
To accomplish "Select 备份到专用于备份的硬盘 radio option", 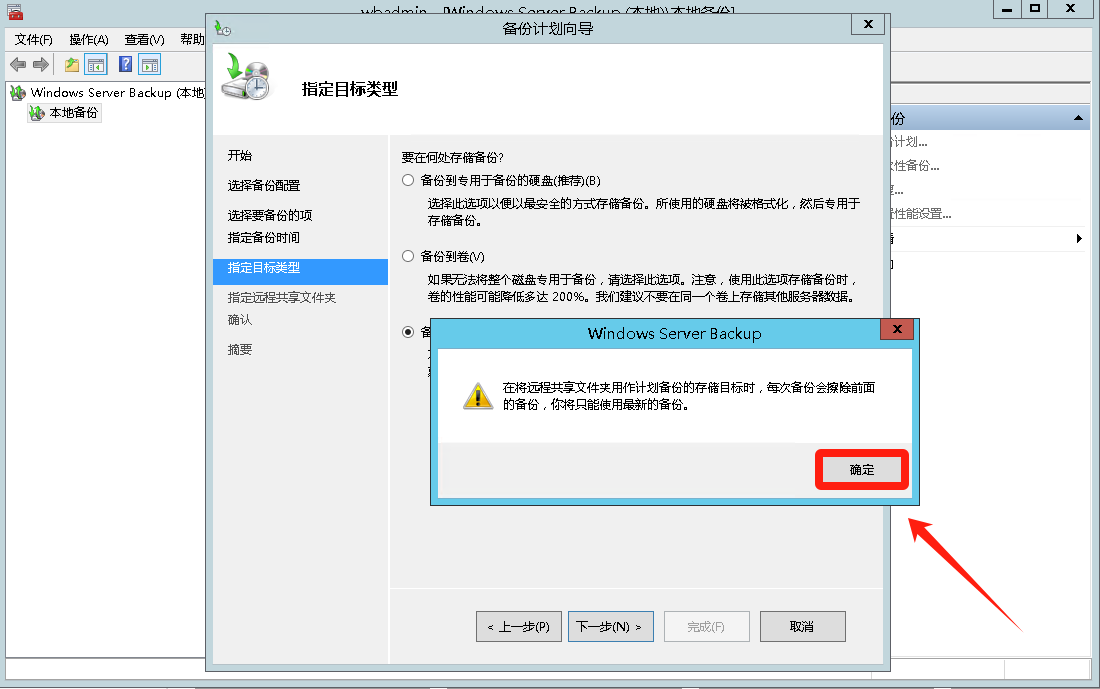I will (408, 180).
